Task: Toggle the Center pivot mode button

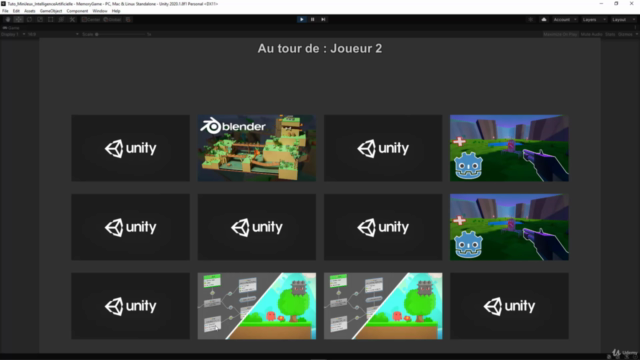Action: [91, 20]
